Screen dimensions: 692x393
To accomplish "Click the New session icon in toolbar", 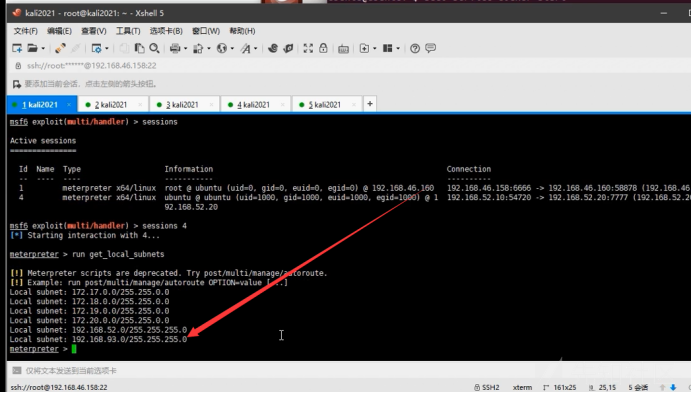I will click(17, 48).
